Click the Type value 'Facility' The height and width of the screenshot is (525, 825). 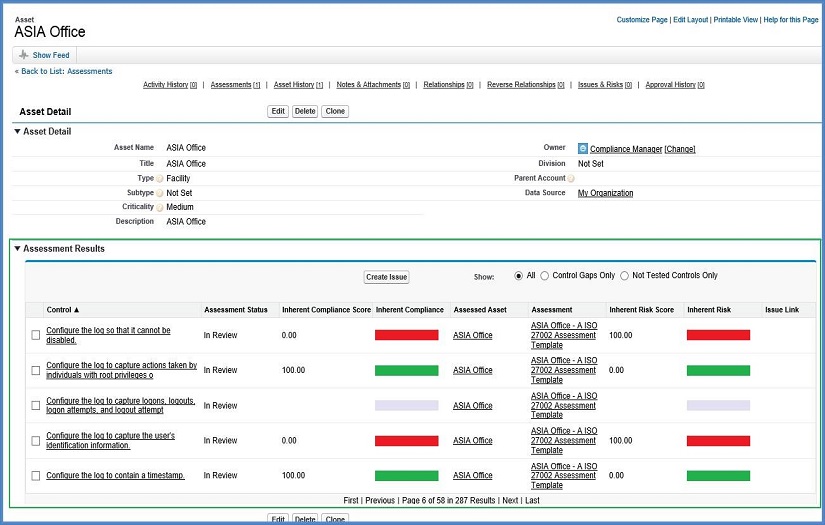point(178,178)
